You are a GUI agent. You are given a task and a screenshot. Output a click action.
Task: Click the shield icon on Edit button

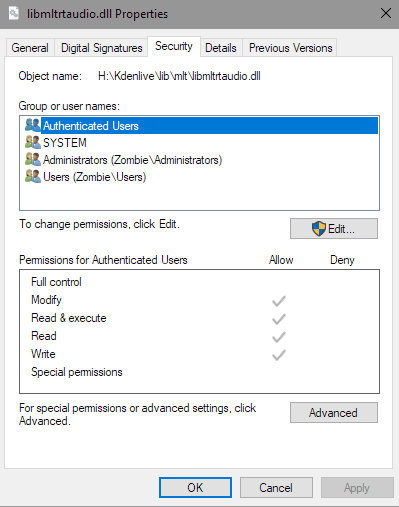(319, 229)
